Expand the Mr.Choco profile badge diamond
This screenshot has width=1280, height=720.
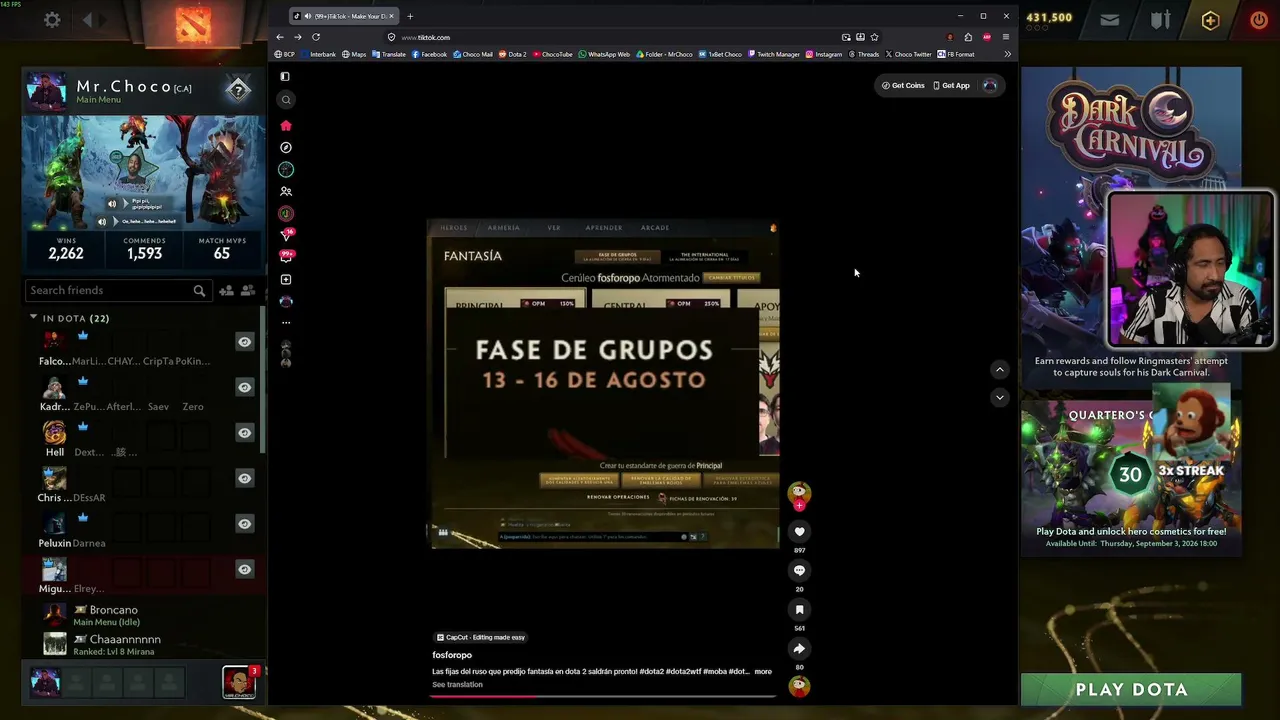pyautogui.click(x=238, y=90)
